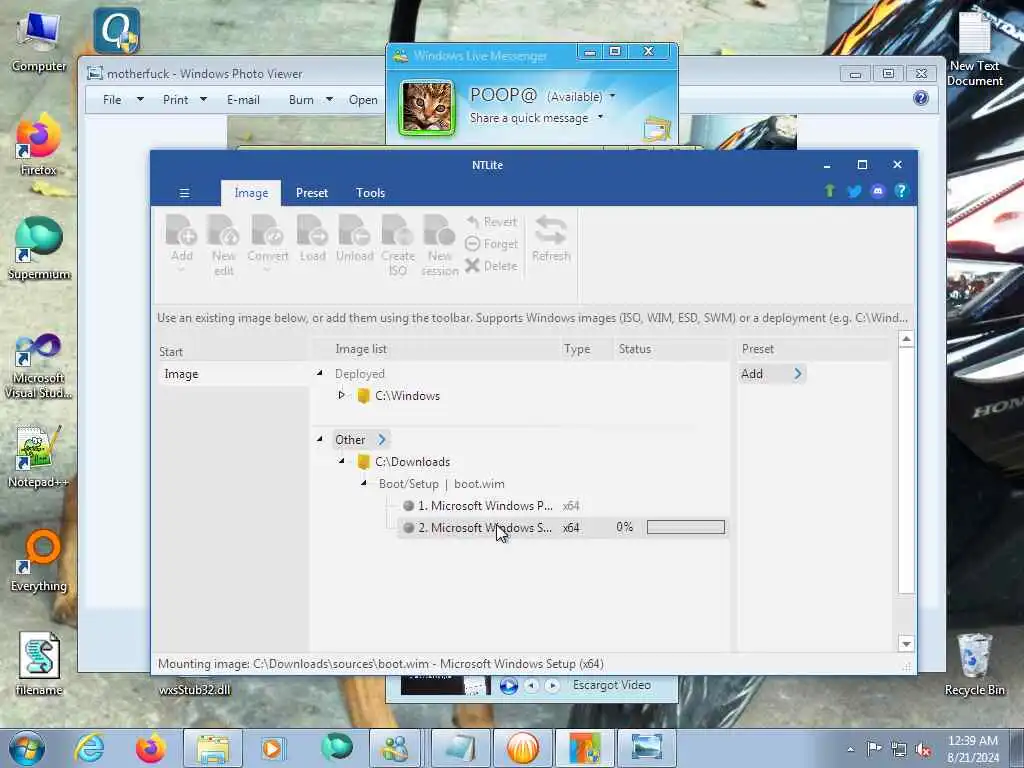The width and height of the screenshot is (1024, 768).
Task: Open the Recycle Bin icon
Action: [x=974, y=665]
